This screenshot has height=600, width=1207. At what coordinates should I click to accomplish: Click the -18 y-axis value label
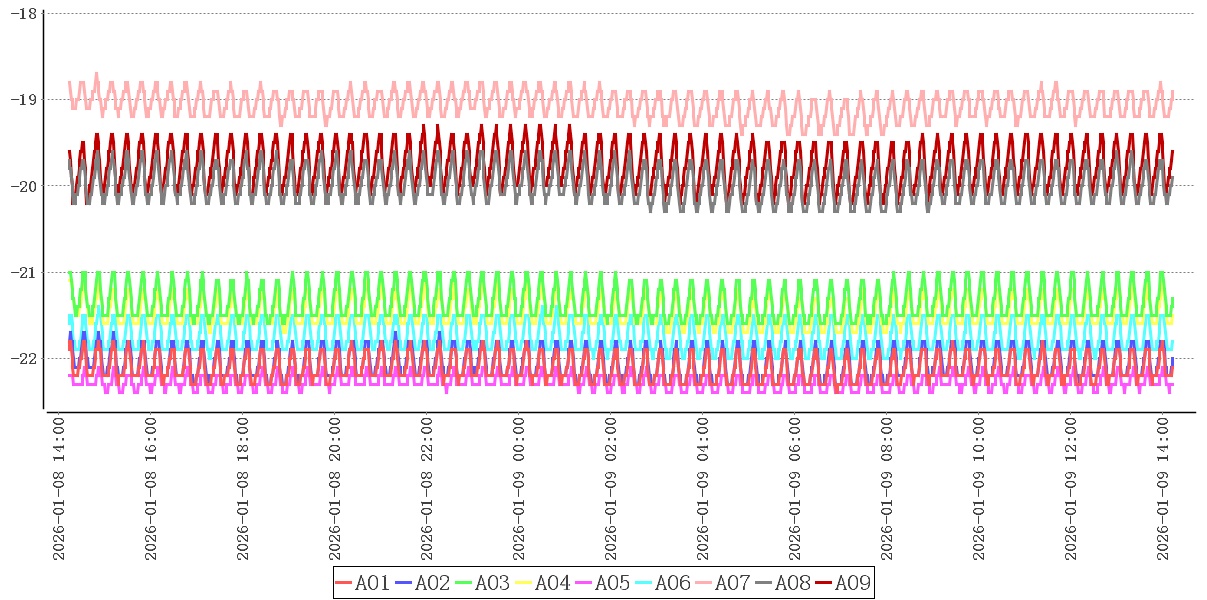25,14
